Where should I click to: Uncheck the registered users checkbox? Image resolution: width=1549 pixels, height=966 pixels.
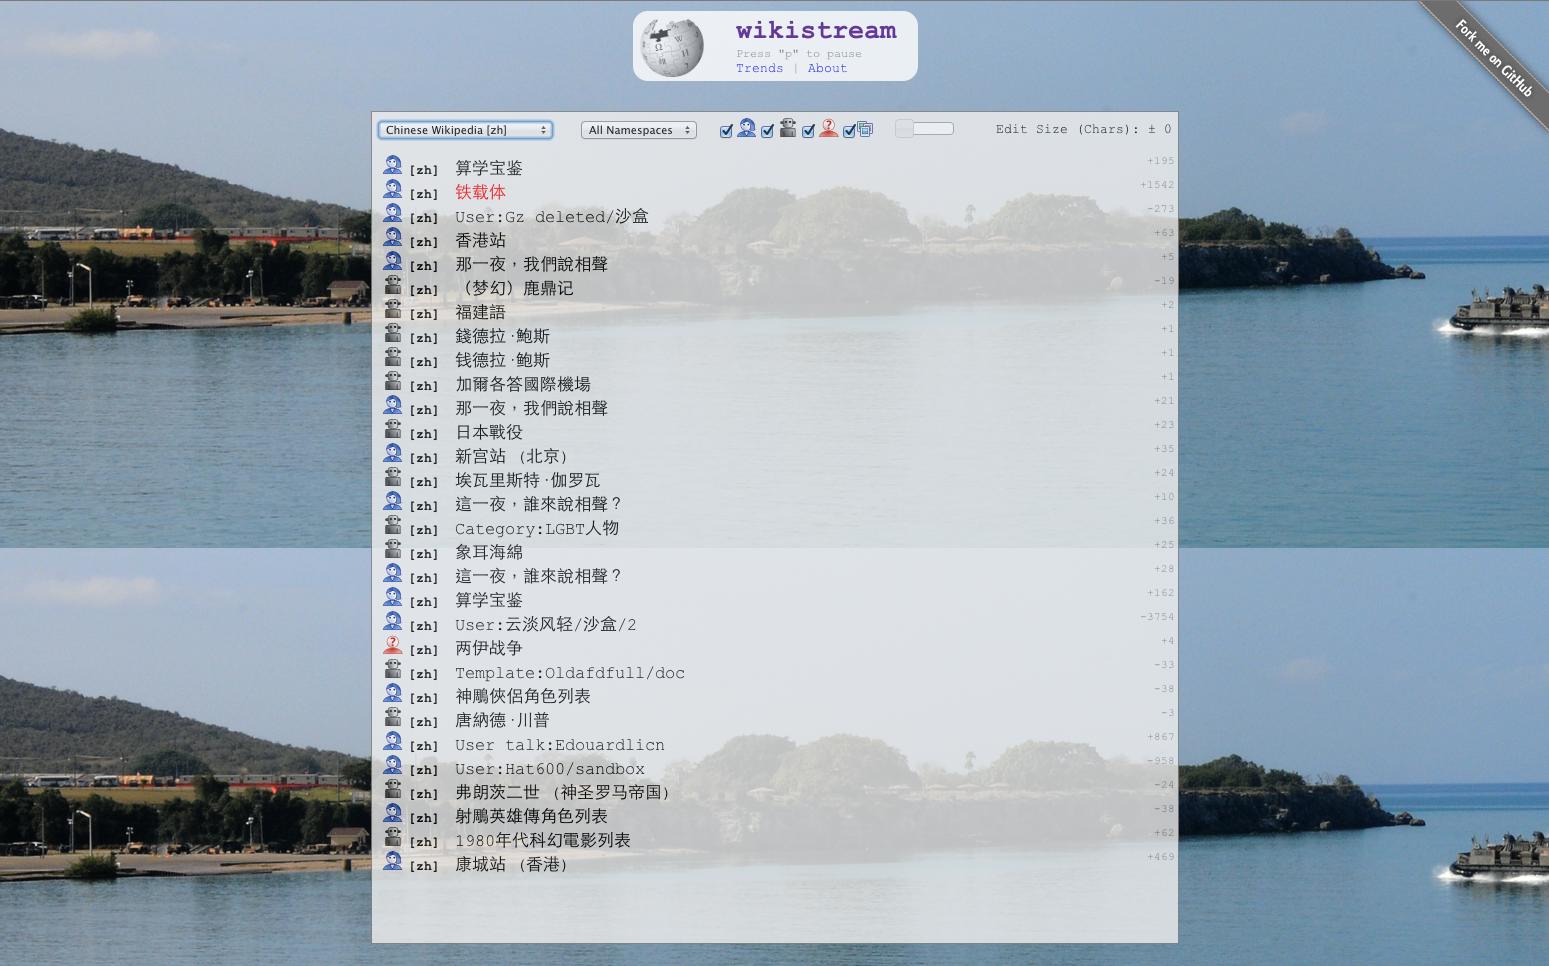727,131
